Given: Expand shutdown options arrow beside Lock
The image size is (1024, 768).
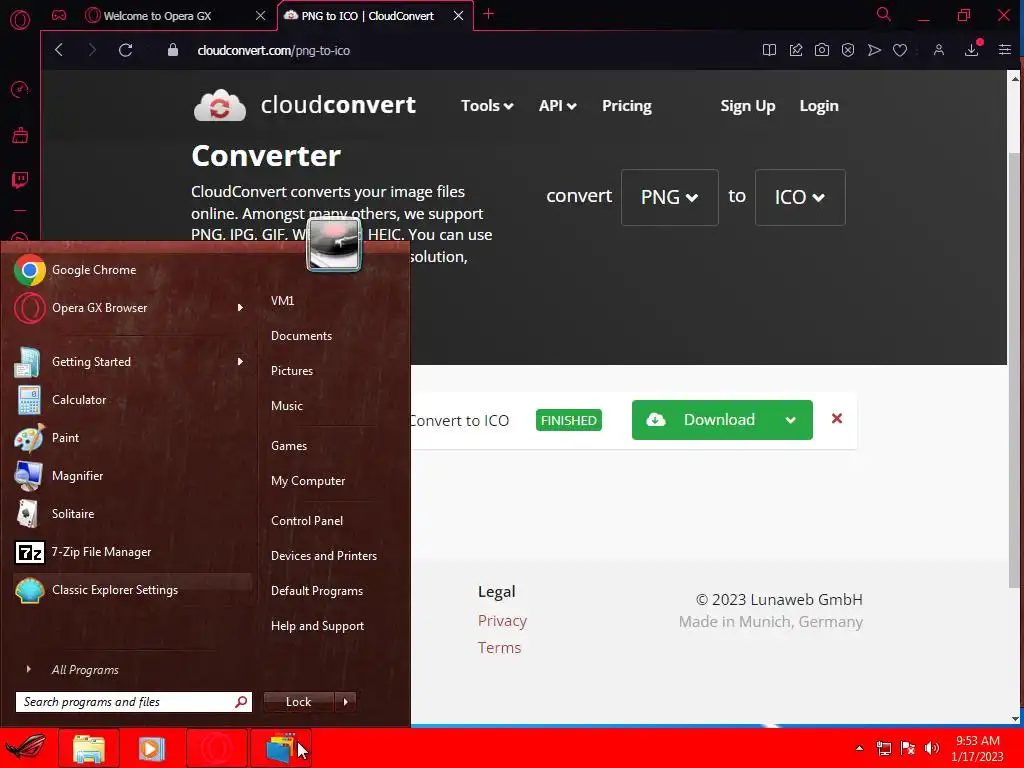Looking at the screenshot, I should 345,701.
